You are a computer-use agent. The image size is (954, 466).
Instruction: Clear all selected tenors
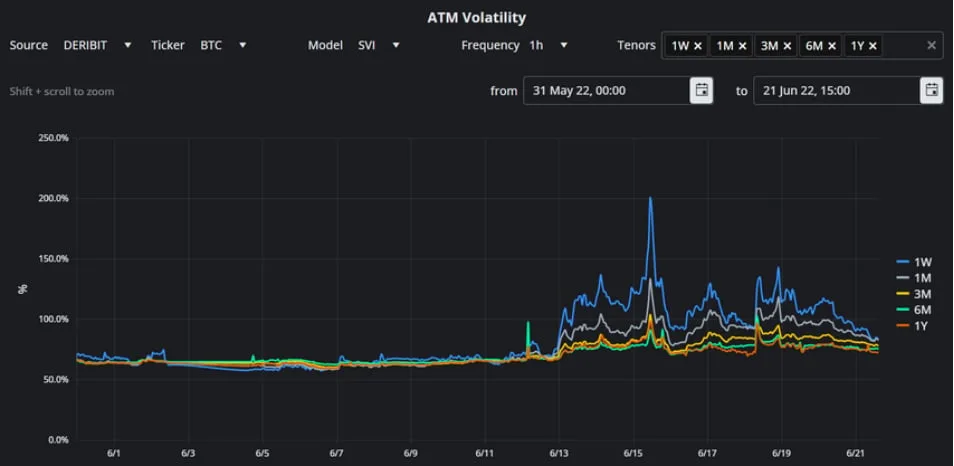tap(931, 45)
